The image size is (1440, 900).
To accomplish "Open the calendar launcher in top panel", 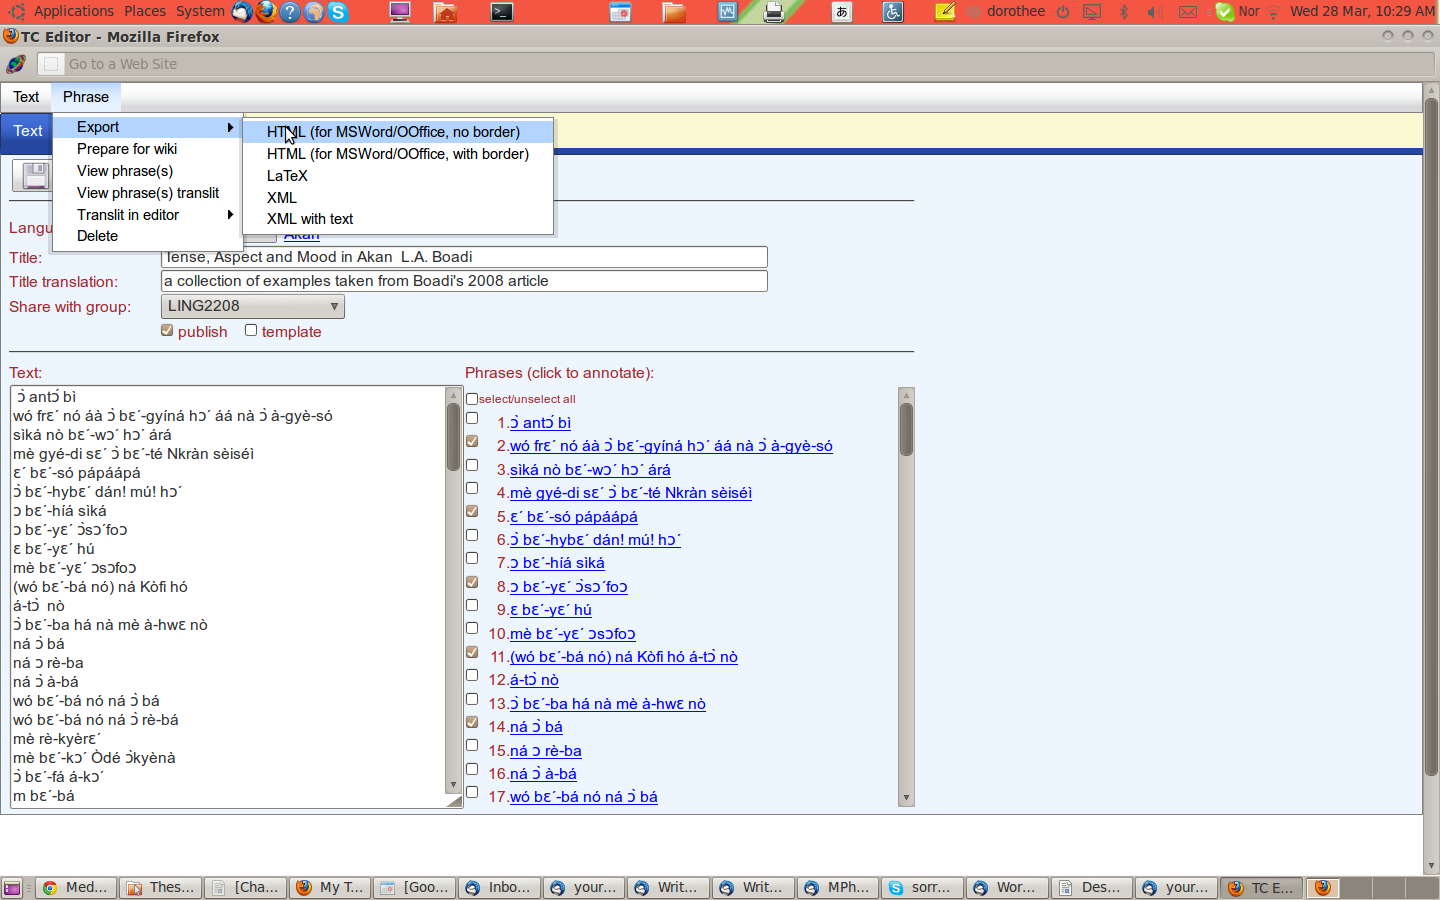I will (620, 12).
